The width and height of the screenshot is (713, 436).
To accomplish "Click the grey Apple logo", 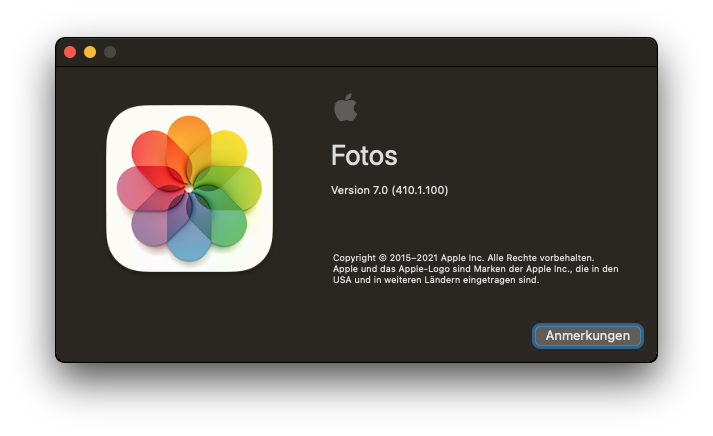I will [346, 107].
